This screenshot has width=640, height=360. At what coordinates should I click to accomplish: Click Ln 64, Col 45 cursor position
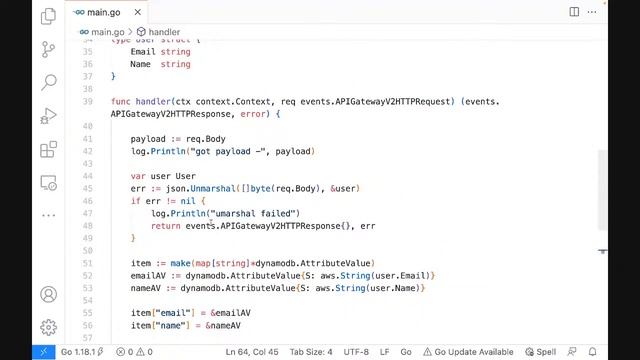252,352
